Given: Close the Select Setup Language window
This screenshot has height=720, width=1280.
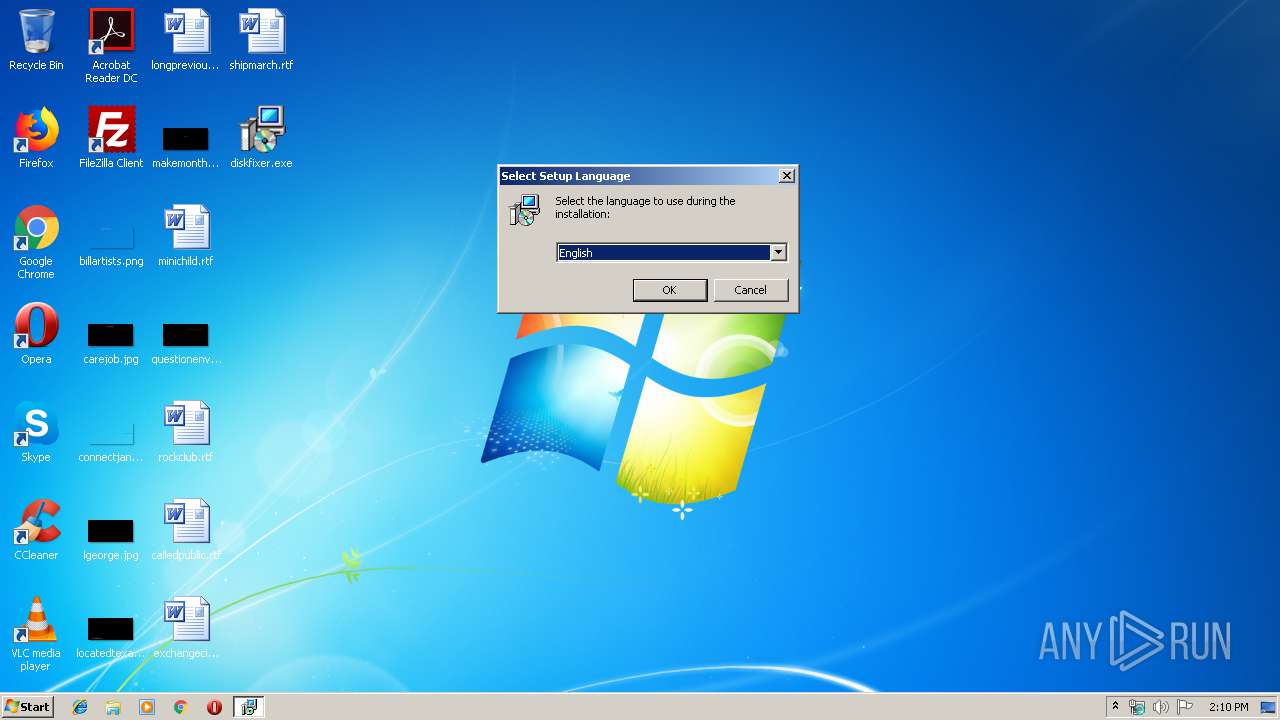Looking at the screenshot, I should click(787, 176).
